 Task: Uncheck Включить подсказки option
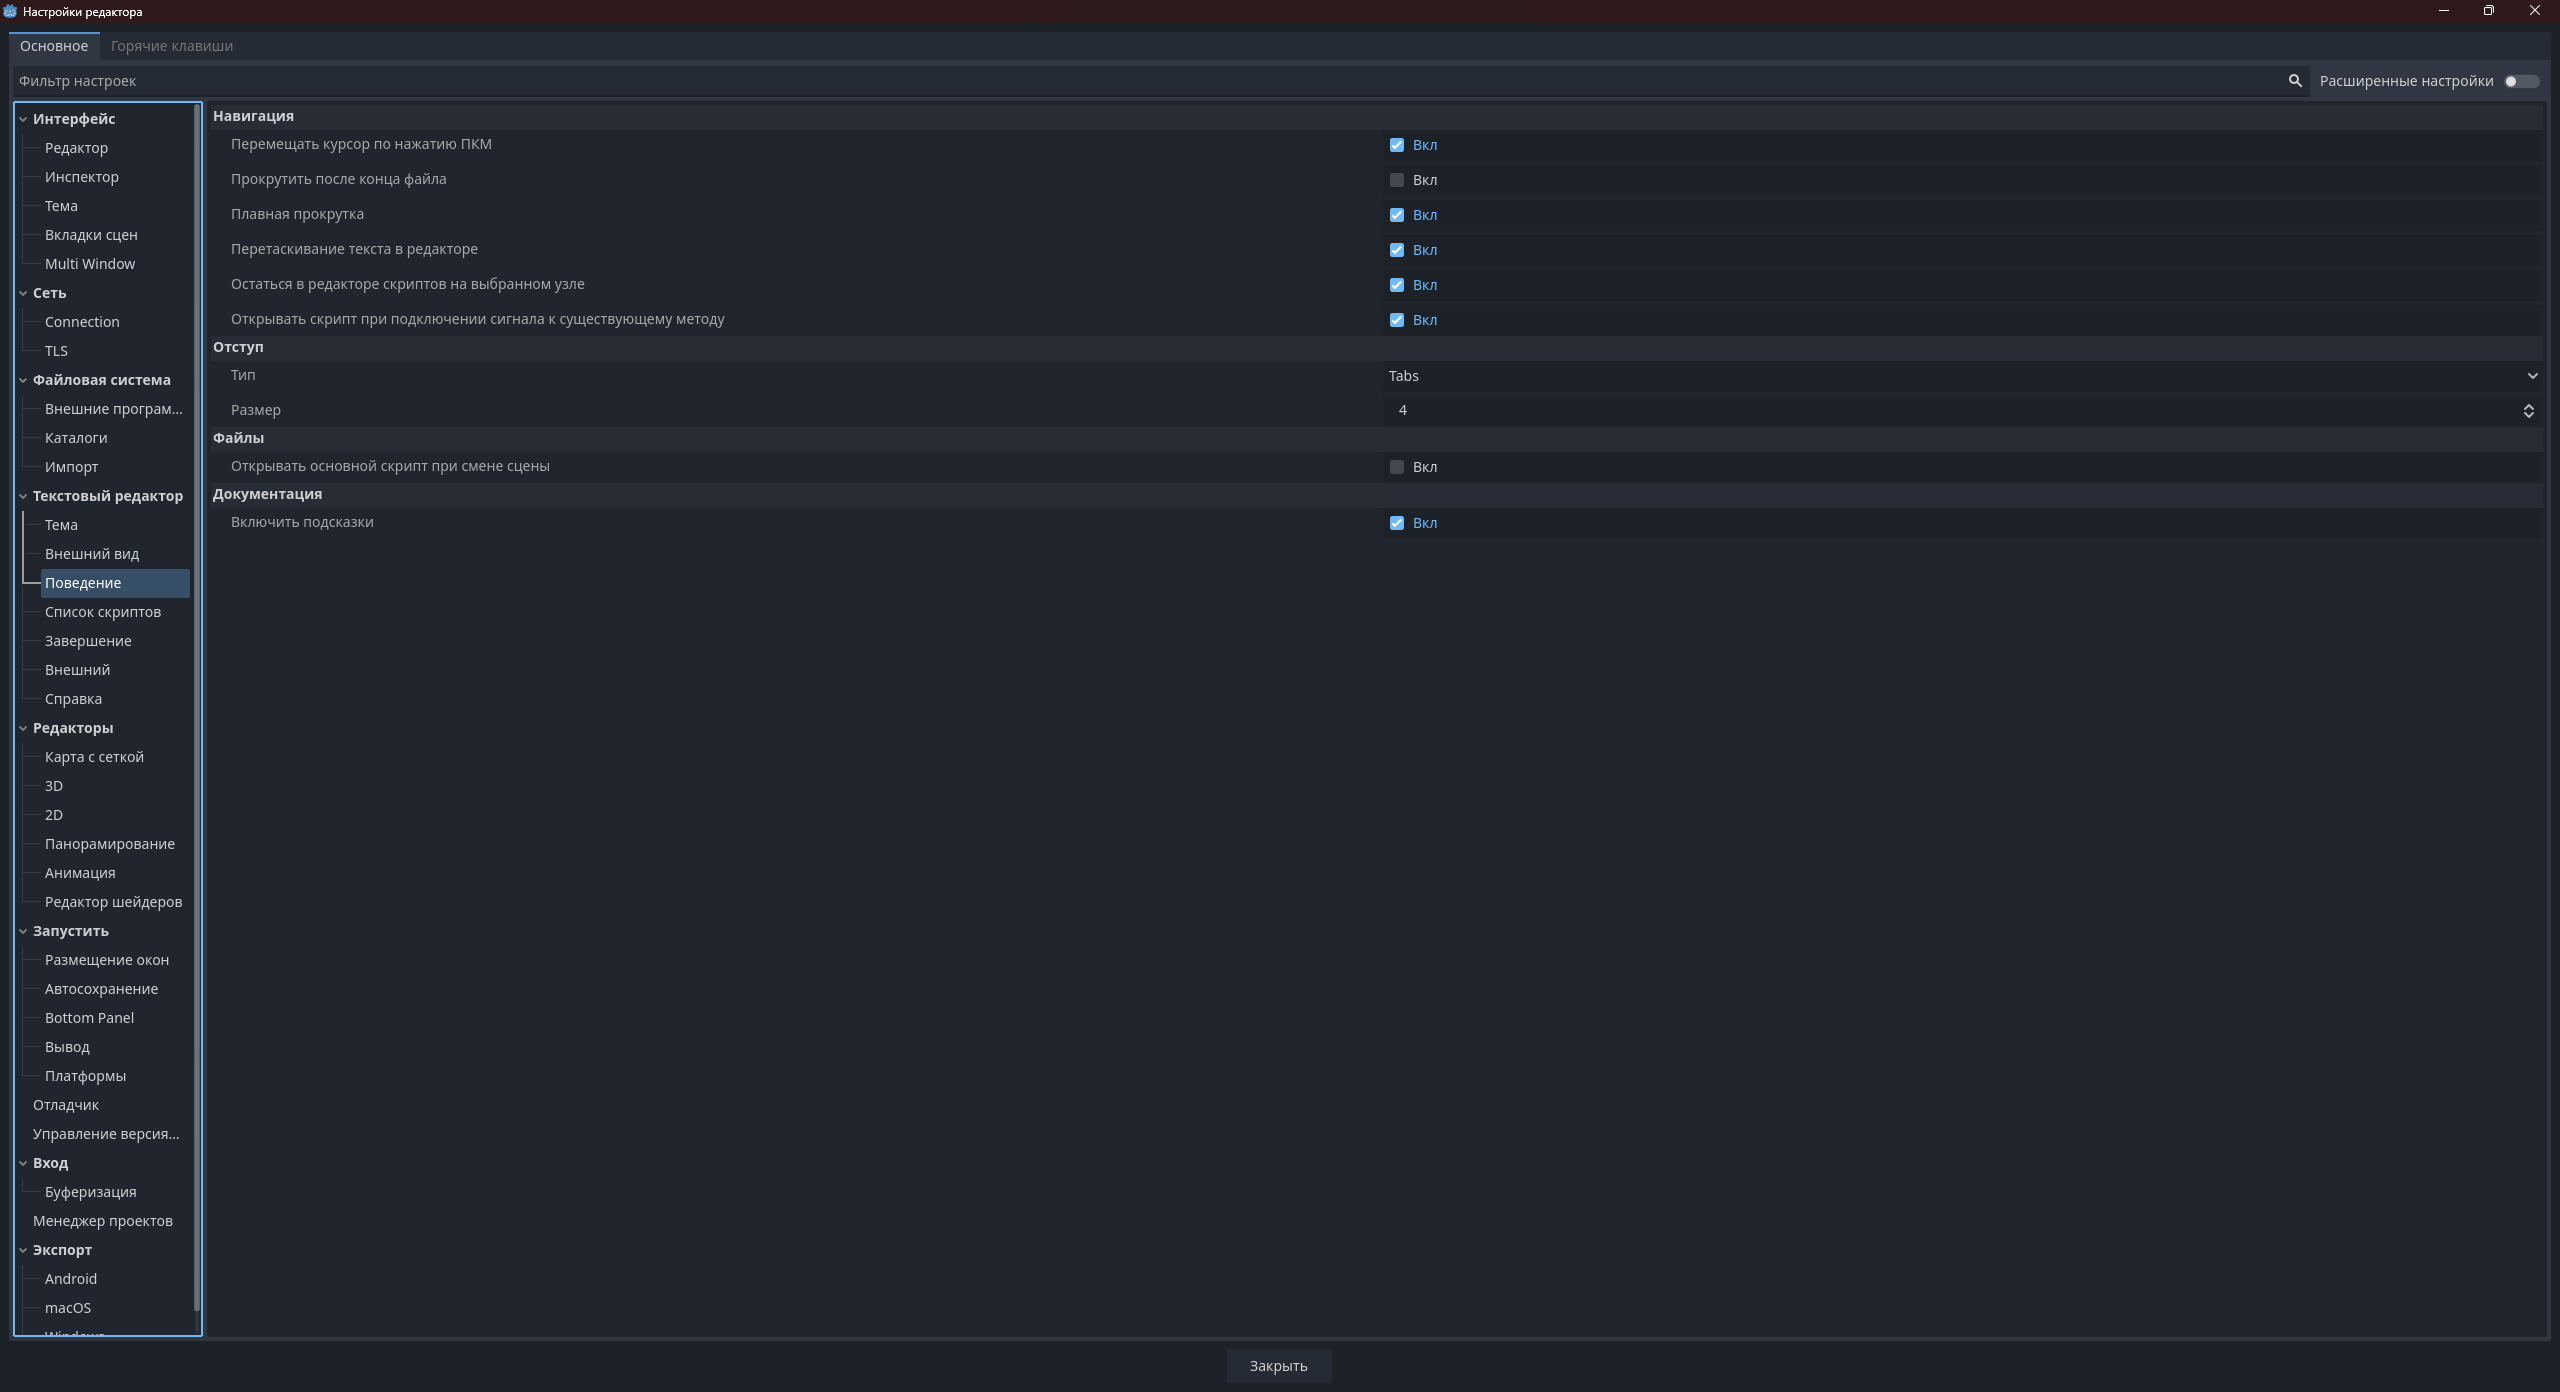[1396, 523]
